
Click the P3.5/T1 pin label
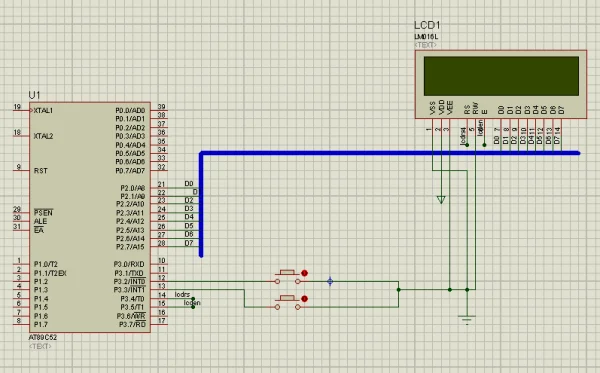pyautogui.click(x=133, y=307)
